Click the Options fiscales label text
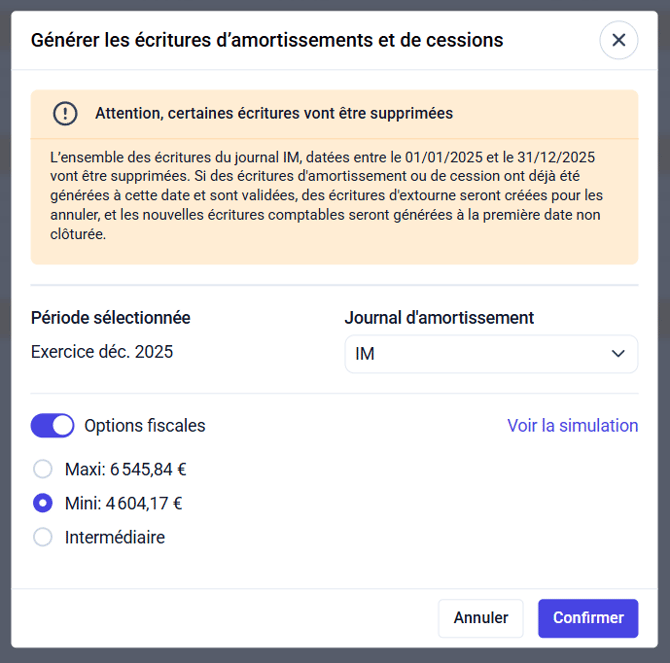The width and height of the screenshot is (670, 663). coord(145,426)
